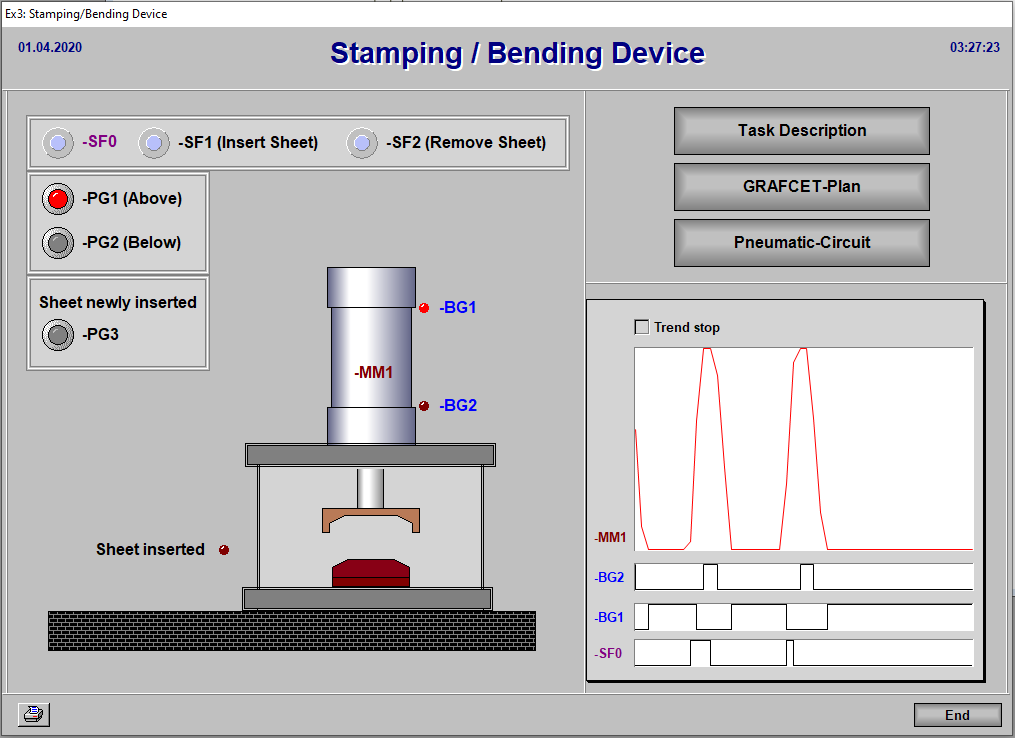Show the Pneumatic-Circuit diagram

tap(802, 243)
